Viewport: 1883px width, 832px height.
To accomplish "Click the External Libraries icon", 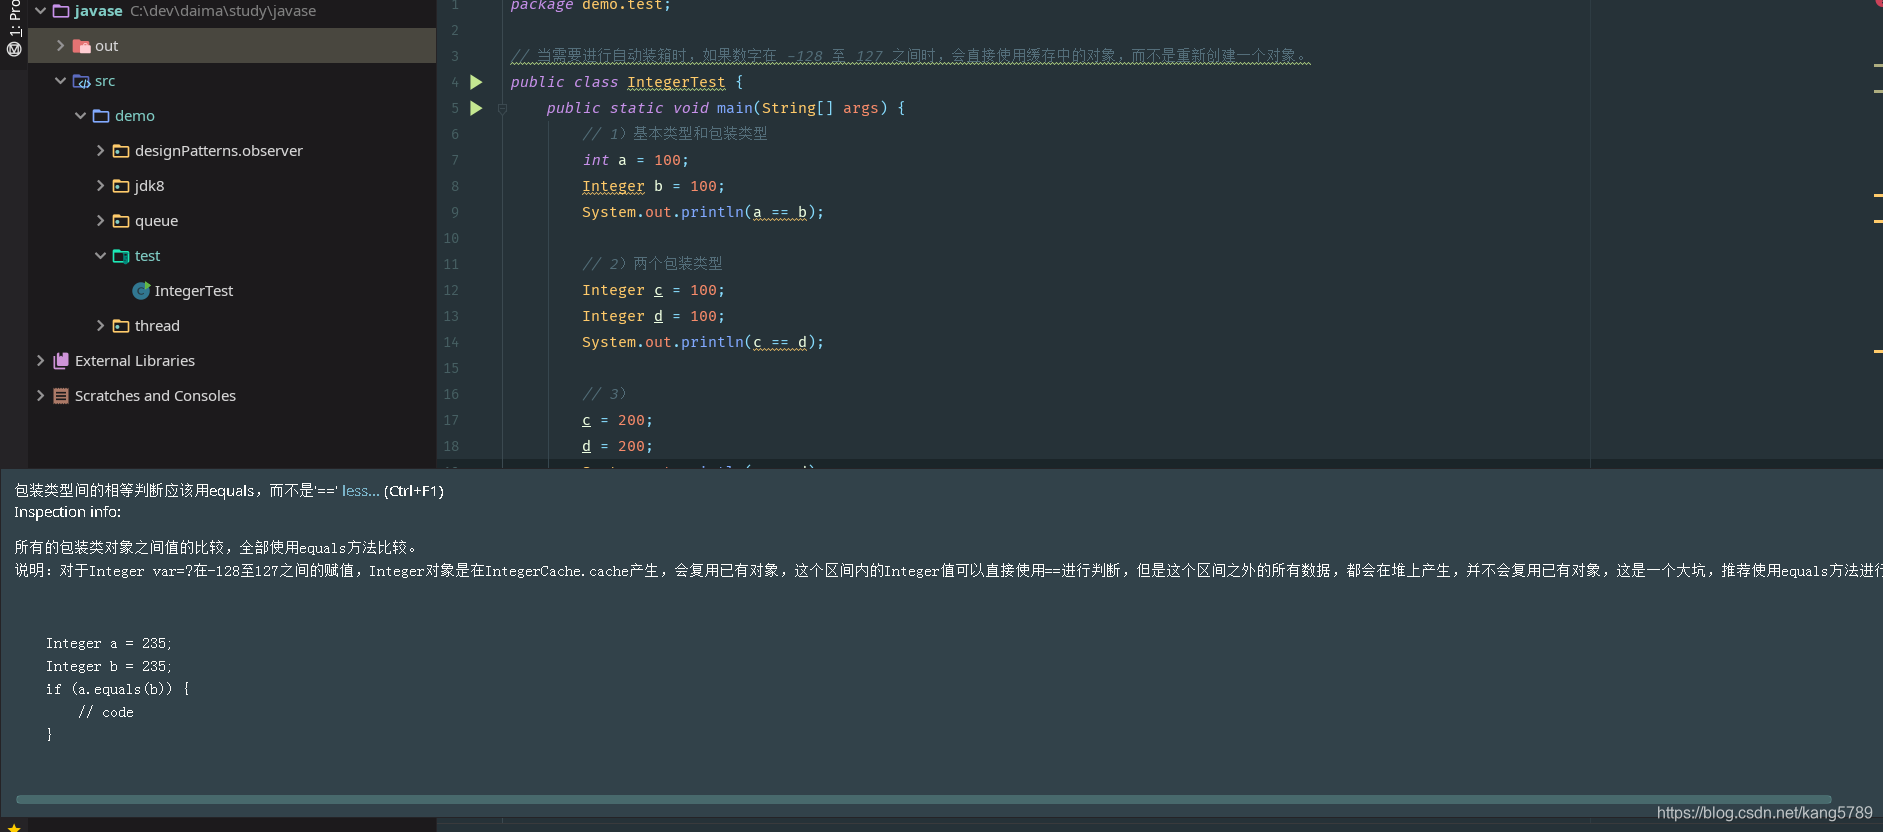I will (x=61, y=361).
